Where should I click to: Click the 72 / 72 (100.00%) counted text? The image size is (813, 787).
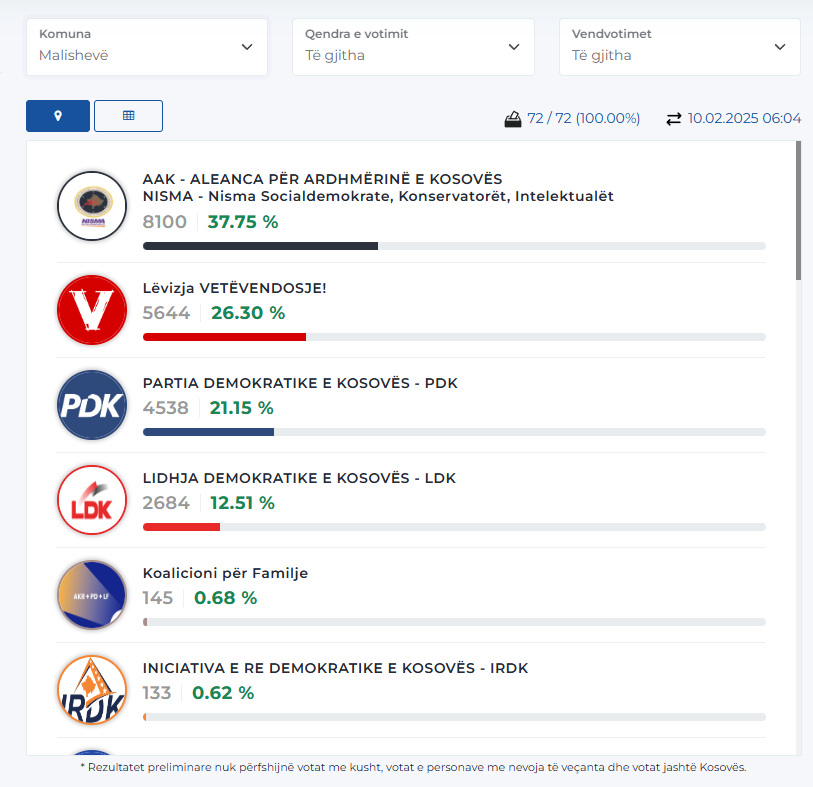pyautogui.click(x=583, y=118)
